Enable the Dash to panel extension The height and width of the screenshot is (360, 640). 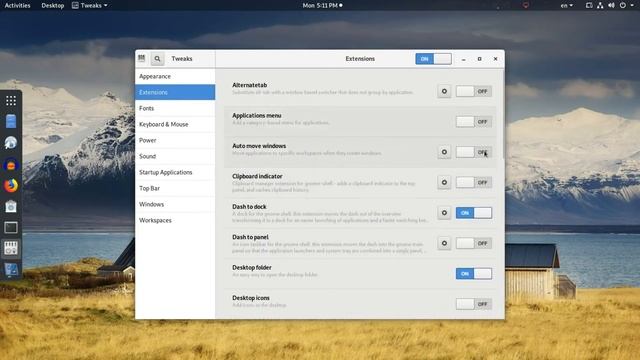[x=473, y=243]
